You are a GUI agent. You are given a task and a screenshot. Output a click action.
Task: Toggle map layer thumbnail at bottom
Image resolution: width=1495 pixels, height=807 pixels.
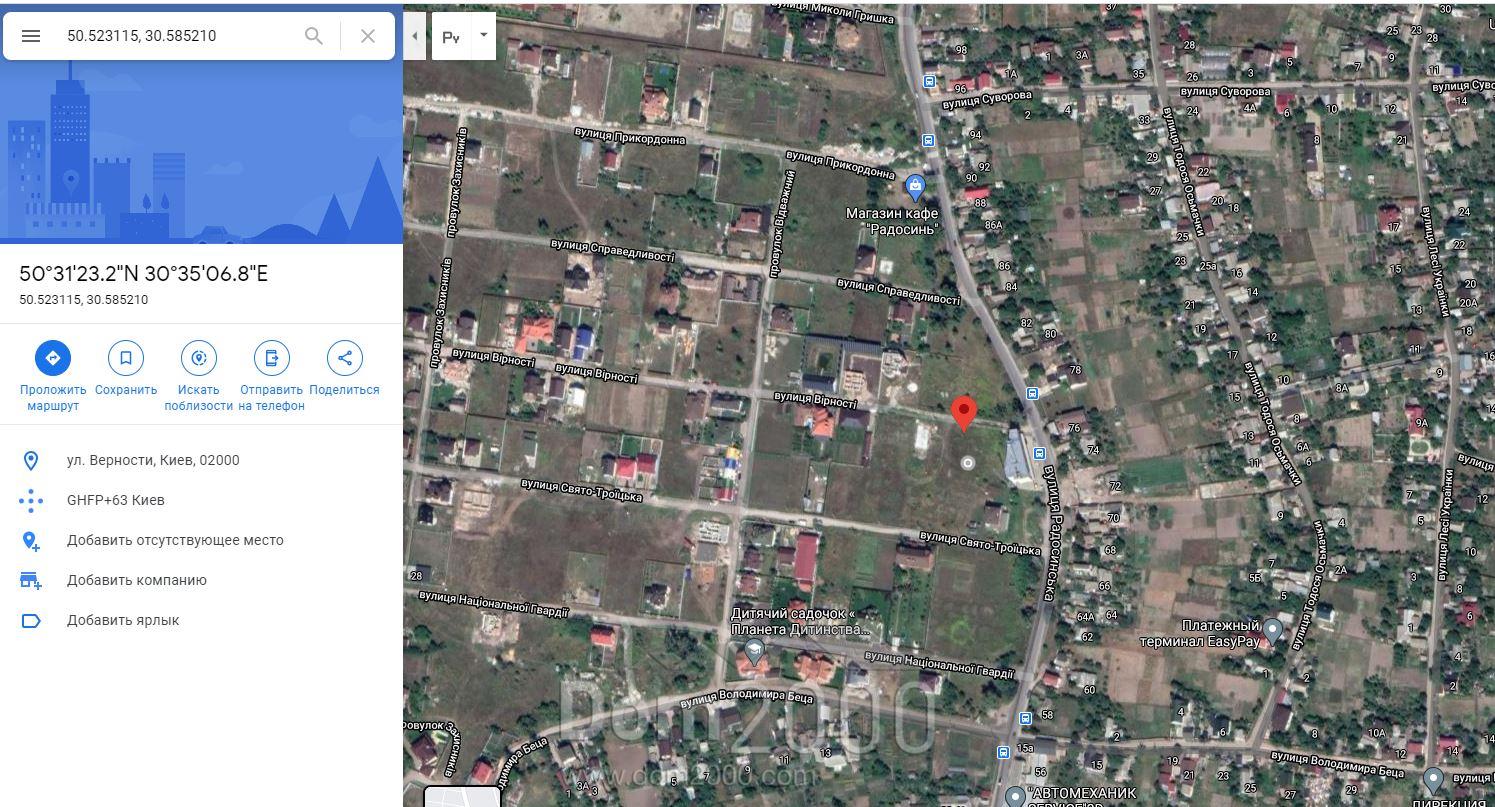462,797
